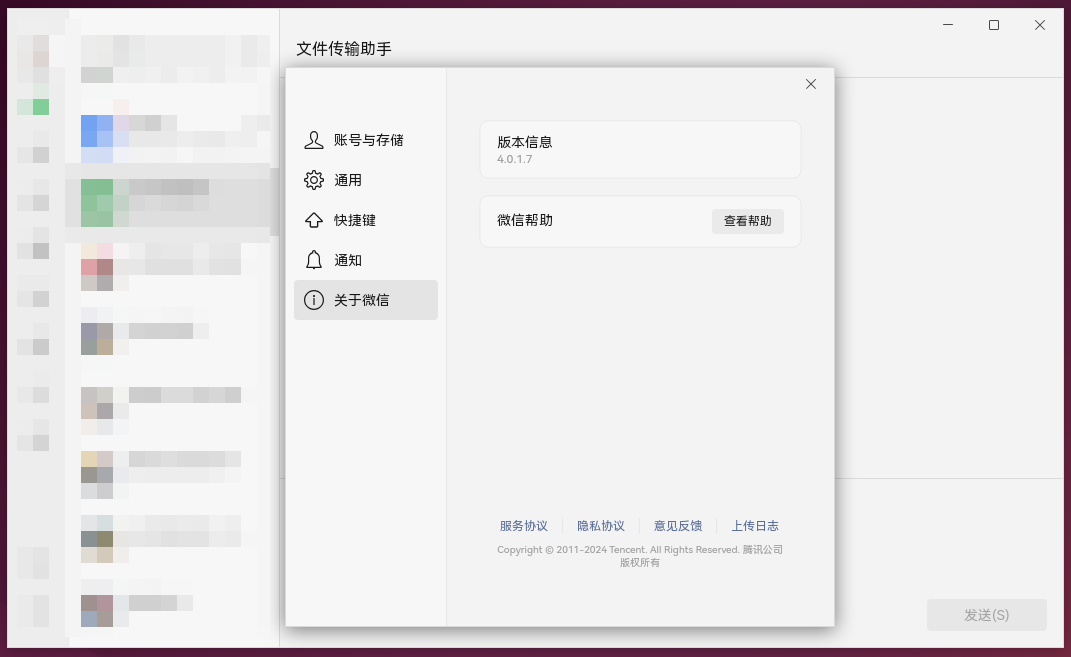The height and width of the screenshot is (657, 1071).
Task: Maximize the WeChat main window
Action: click(x=994, y=25)
